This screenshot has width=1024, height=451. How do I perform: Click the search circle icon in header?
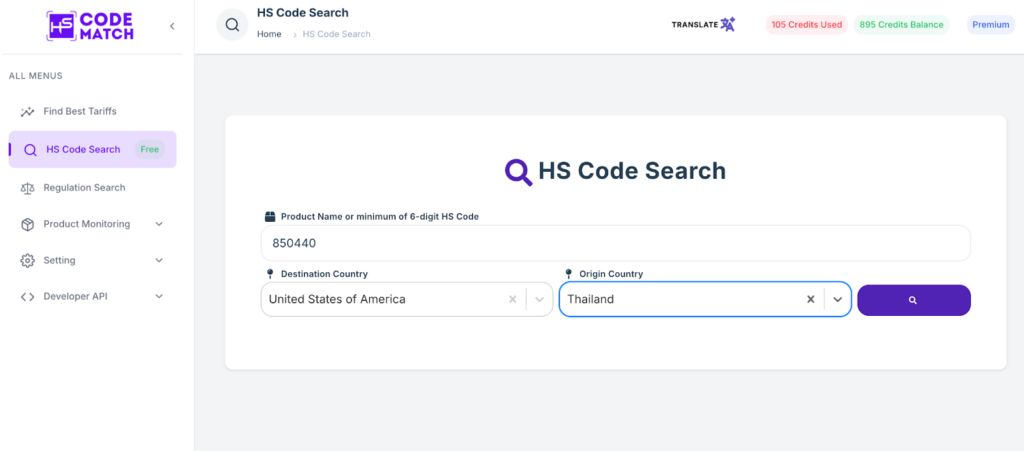click(x=232, y=25)
